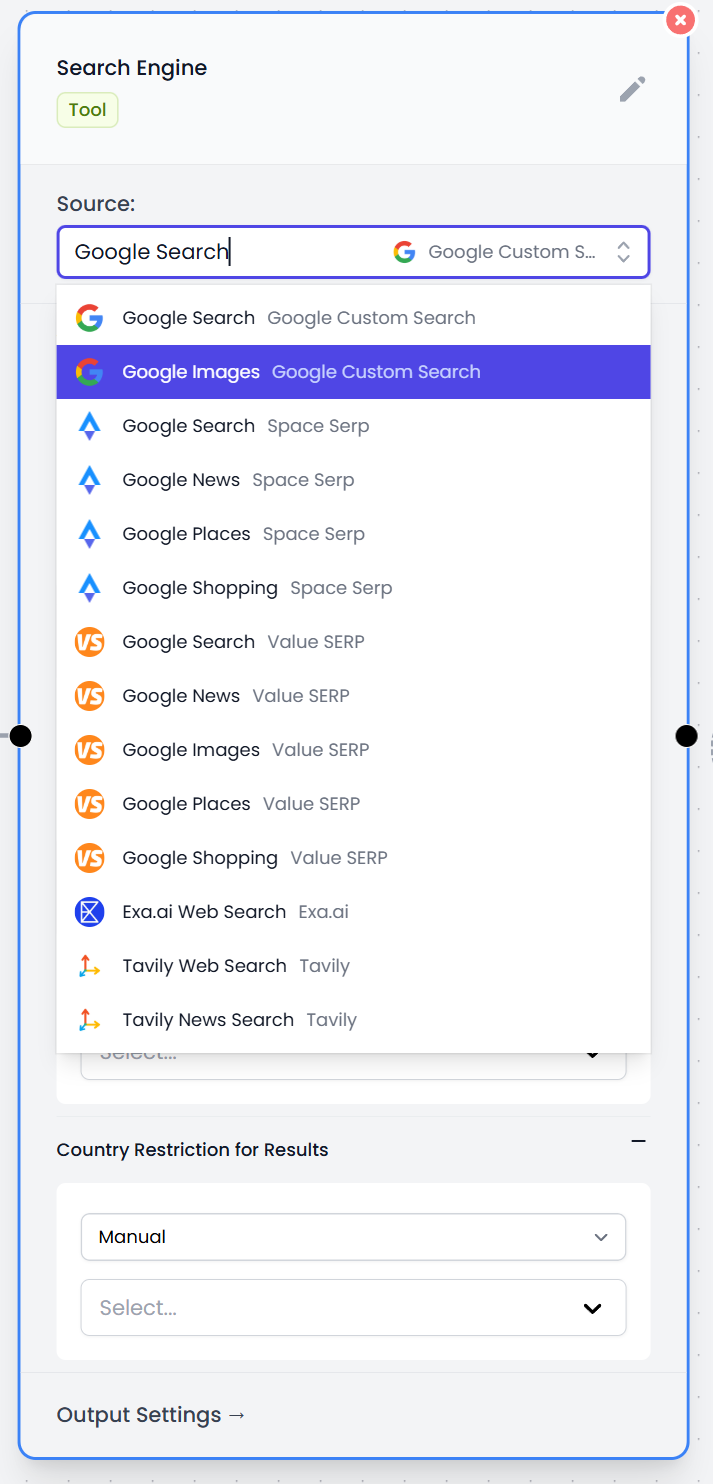
Task: Click the Value SERP icon beside Google Images
Action: (x=89, y=750)
